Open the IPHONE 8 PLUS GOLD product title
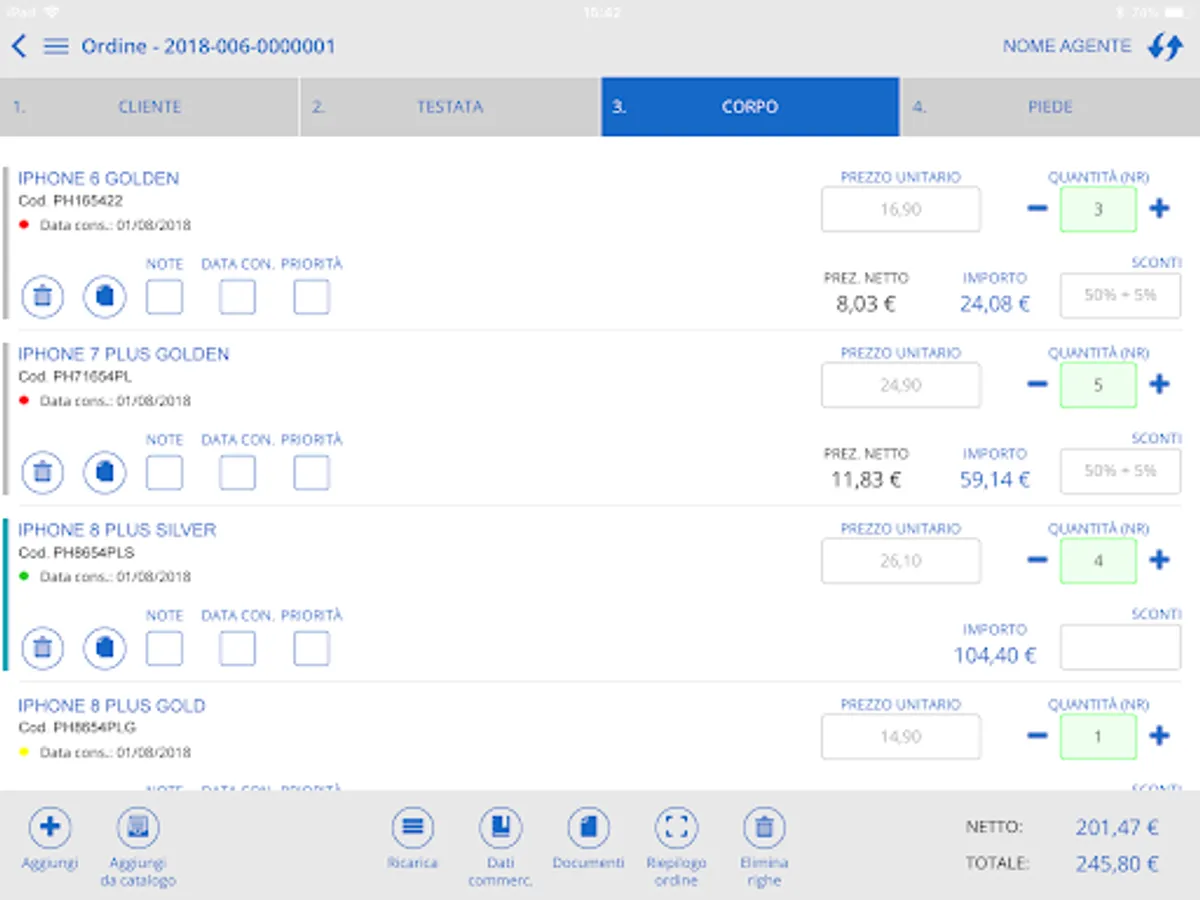 [111, 706]
